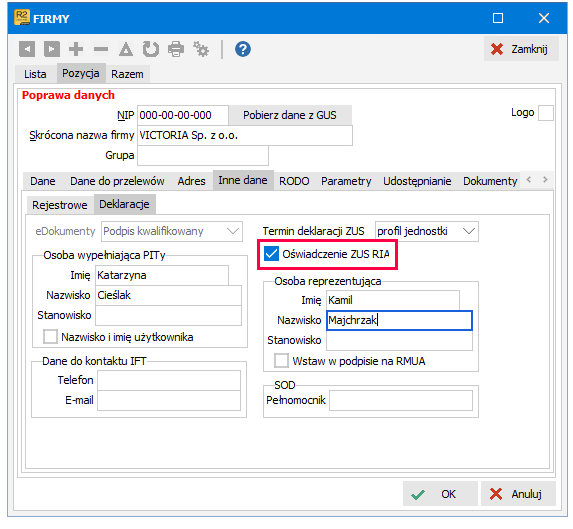
Task: Open the RODO tab
Action: pyautogui.click(x=294, y=181)
